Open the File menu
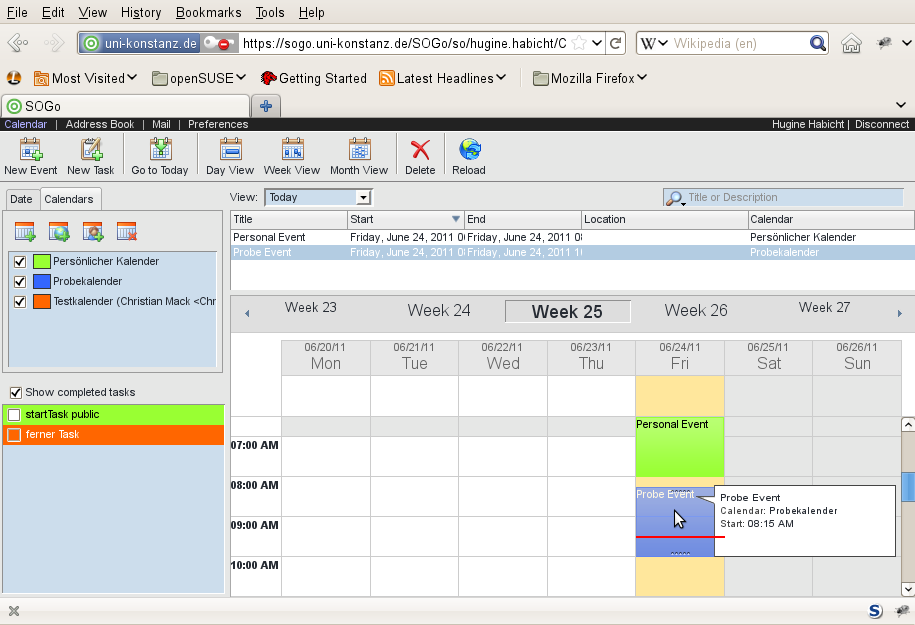This screenshot has height=625, width=915. (17, 12)
